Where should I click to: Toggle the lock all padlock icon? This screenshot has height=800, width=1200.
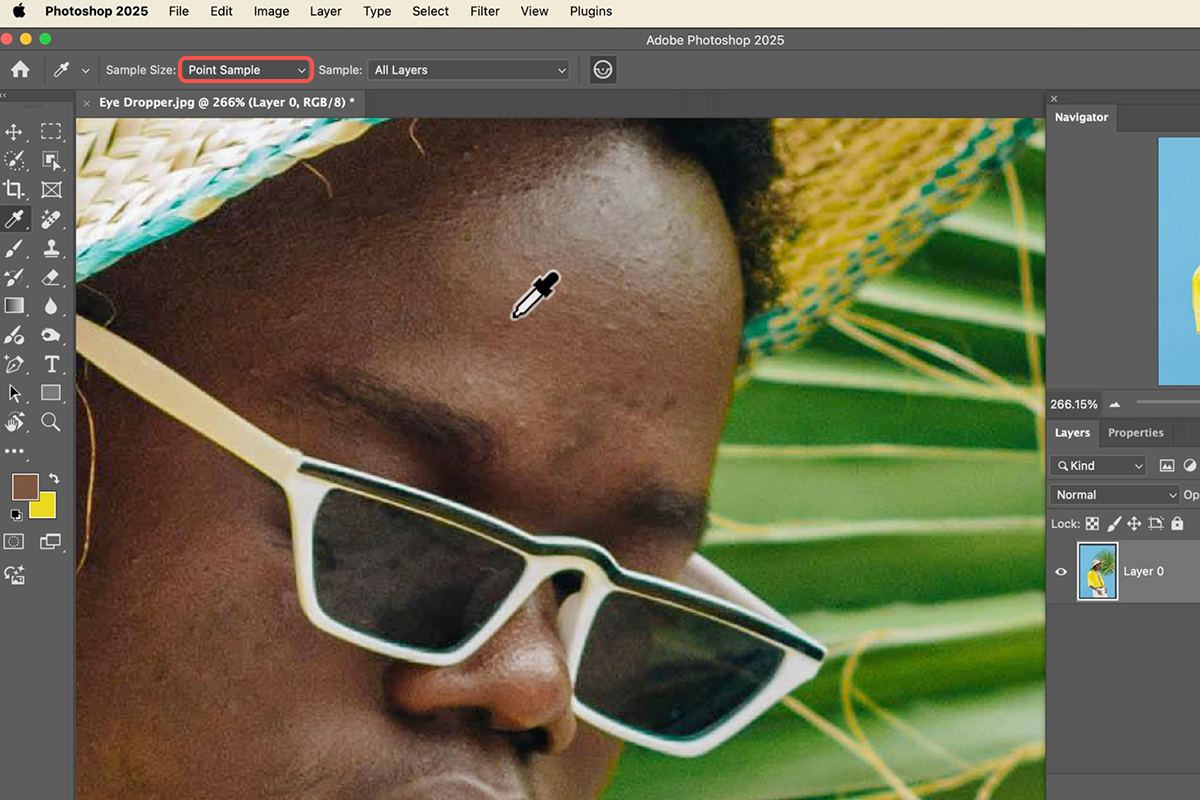1177,523
